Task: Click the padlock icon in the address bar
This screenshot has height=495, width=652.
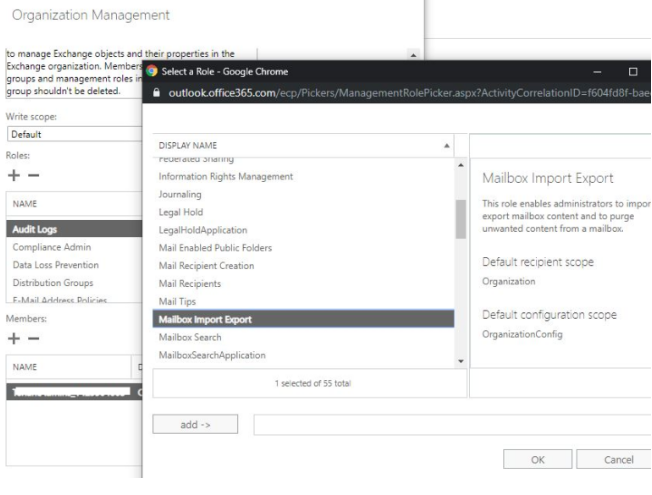Action: tap(156, 92)
